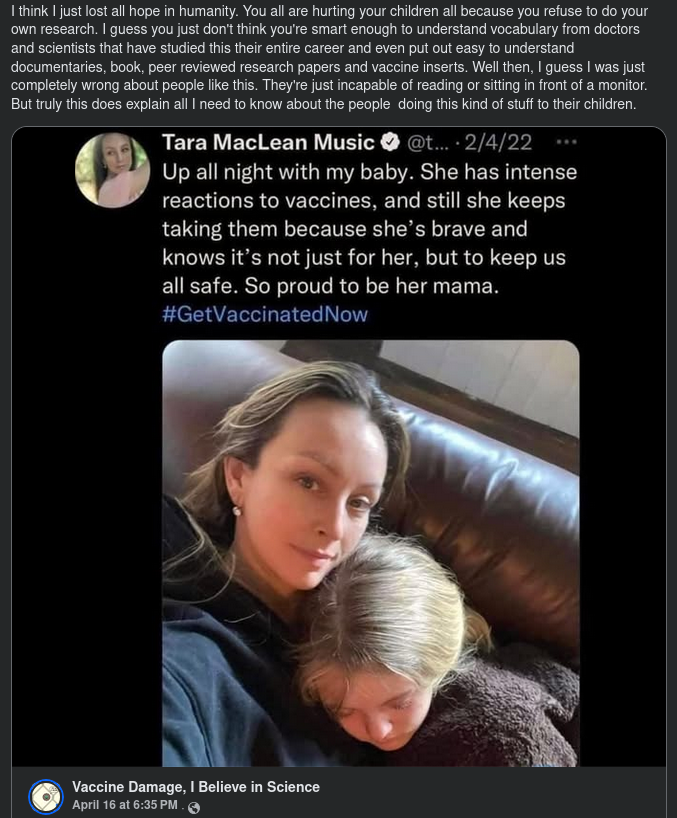Click the verified badge beside Tara MacLean Music
Screen dimensions: 677x818
tap(390, 142)
